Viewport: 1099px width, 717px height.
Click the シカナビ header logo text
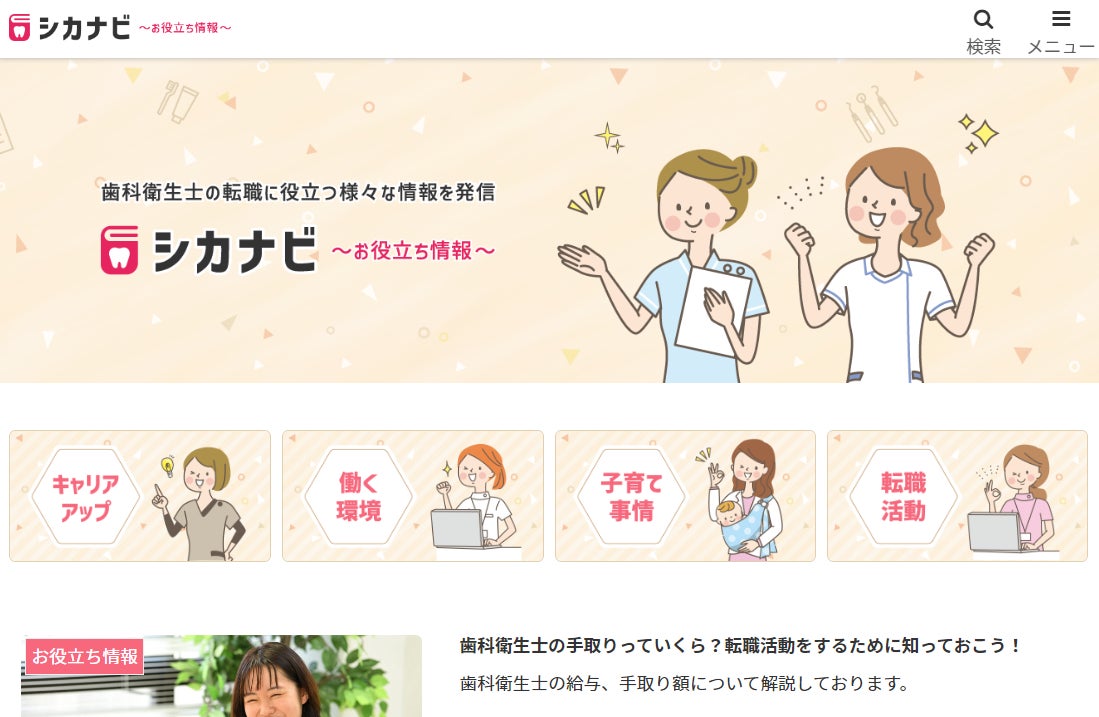[x=84, y=28]
